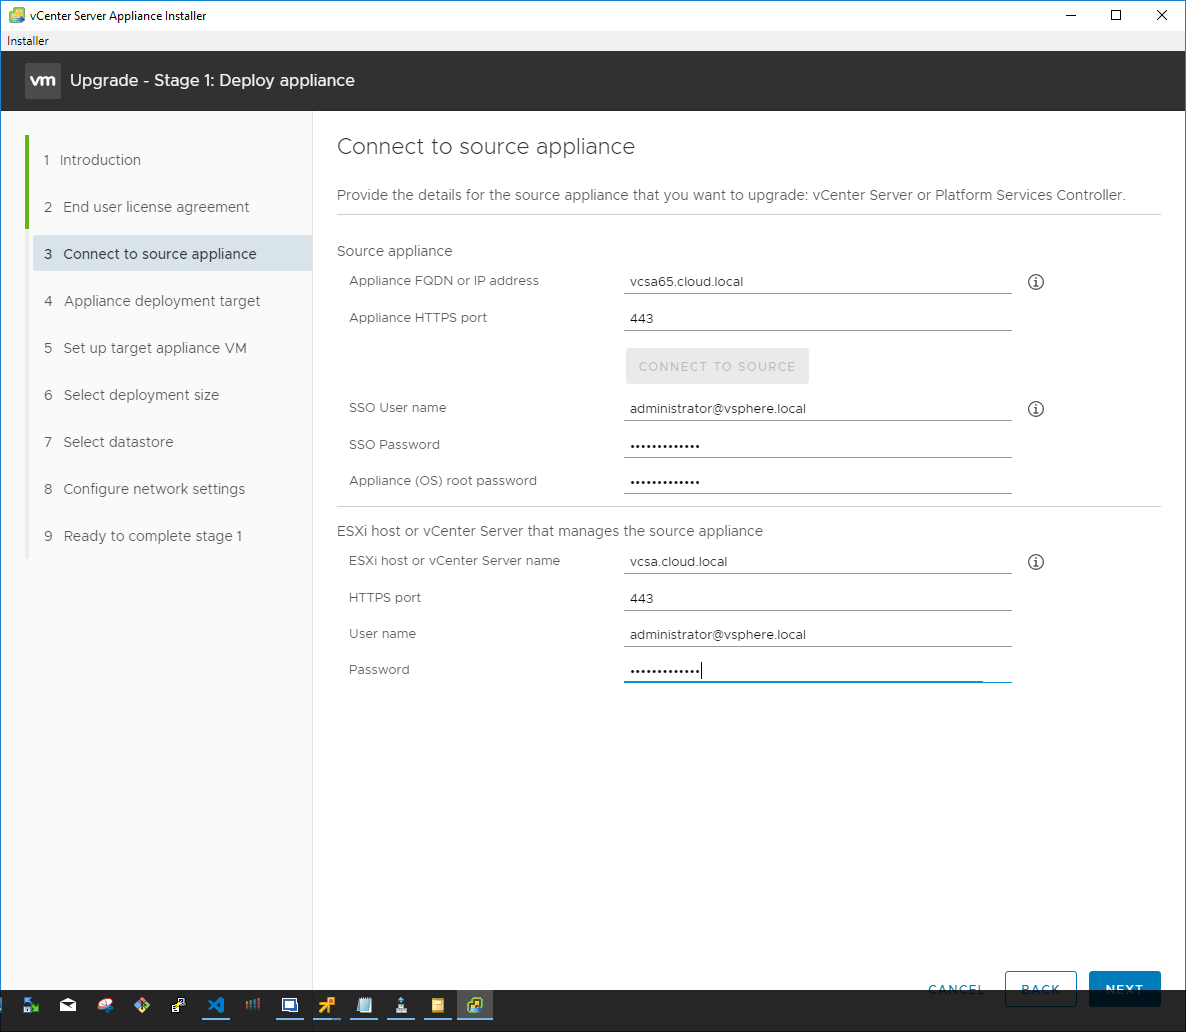Focus the ESXi User name field
Screen dimensions: 1186x1032
(x=818, y=635)
